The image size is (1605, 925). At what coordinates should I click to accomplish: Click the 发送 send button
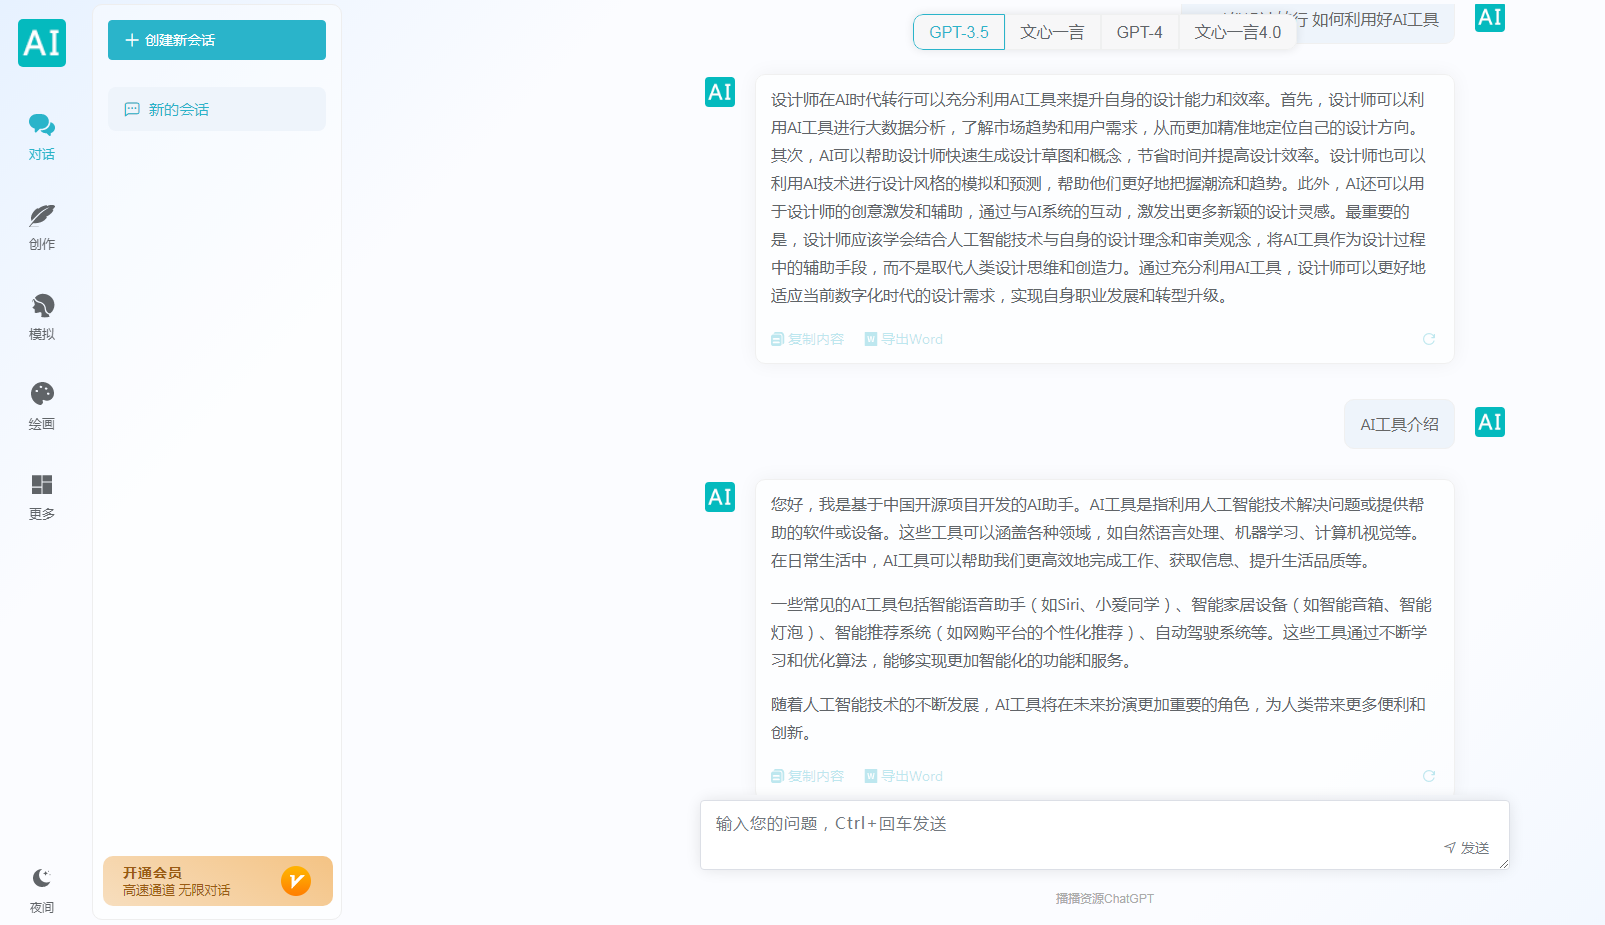(1468, 847)
